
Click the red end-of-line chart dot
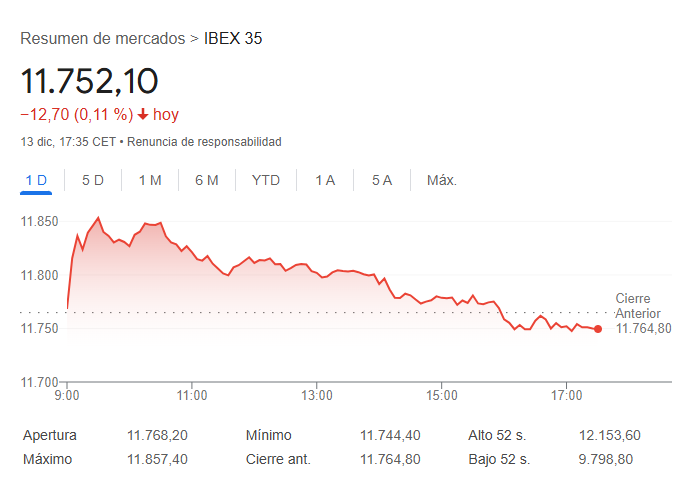598,329
